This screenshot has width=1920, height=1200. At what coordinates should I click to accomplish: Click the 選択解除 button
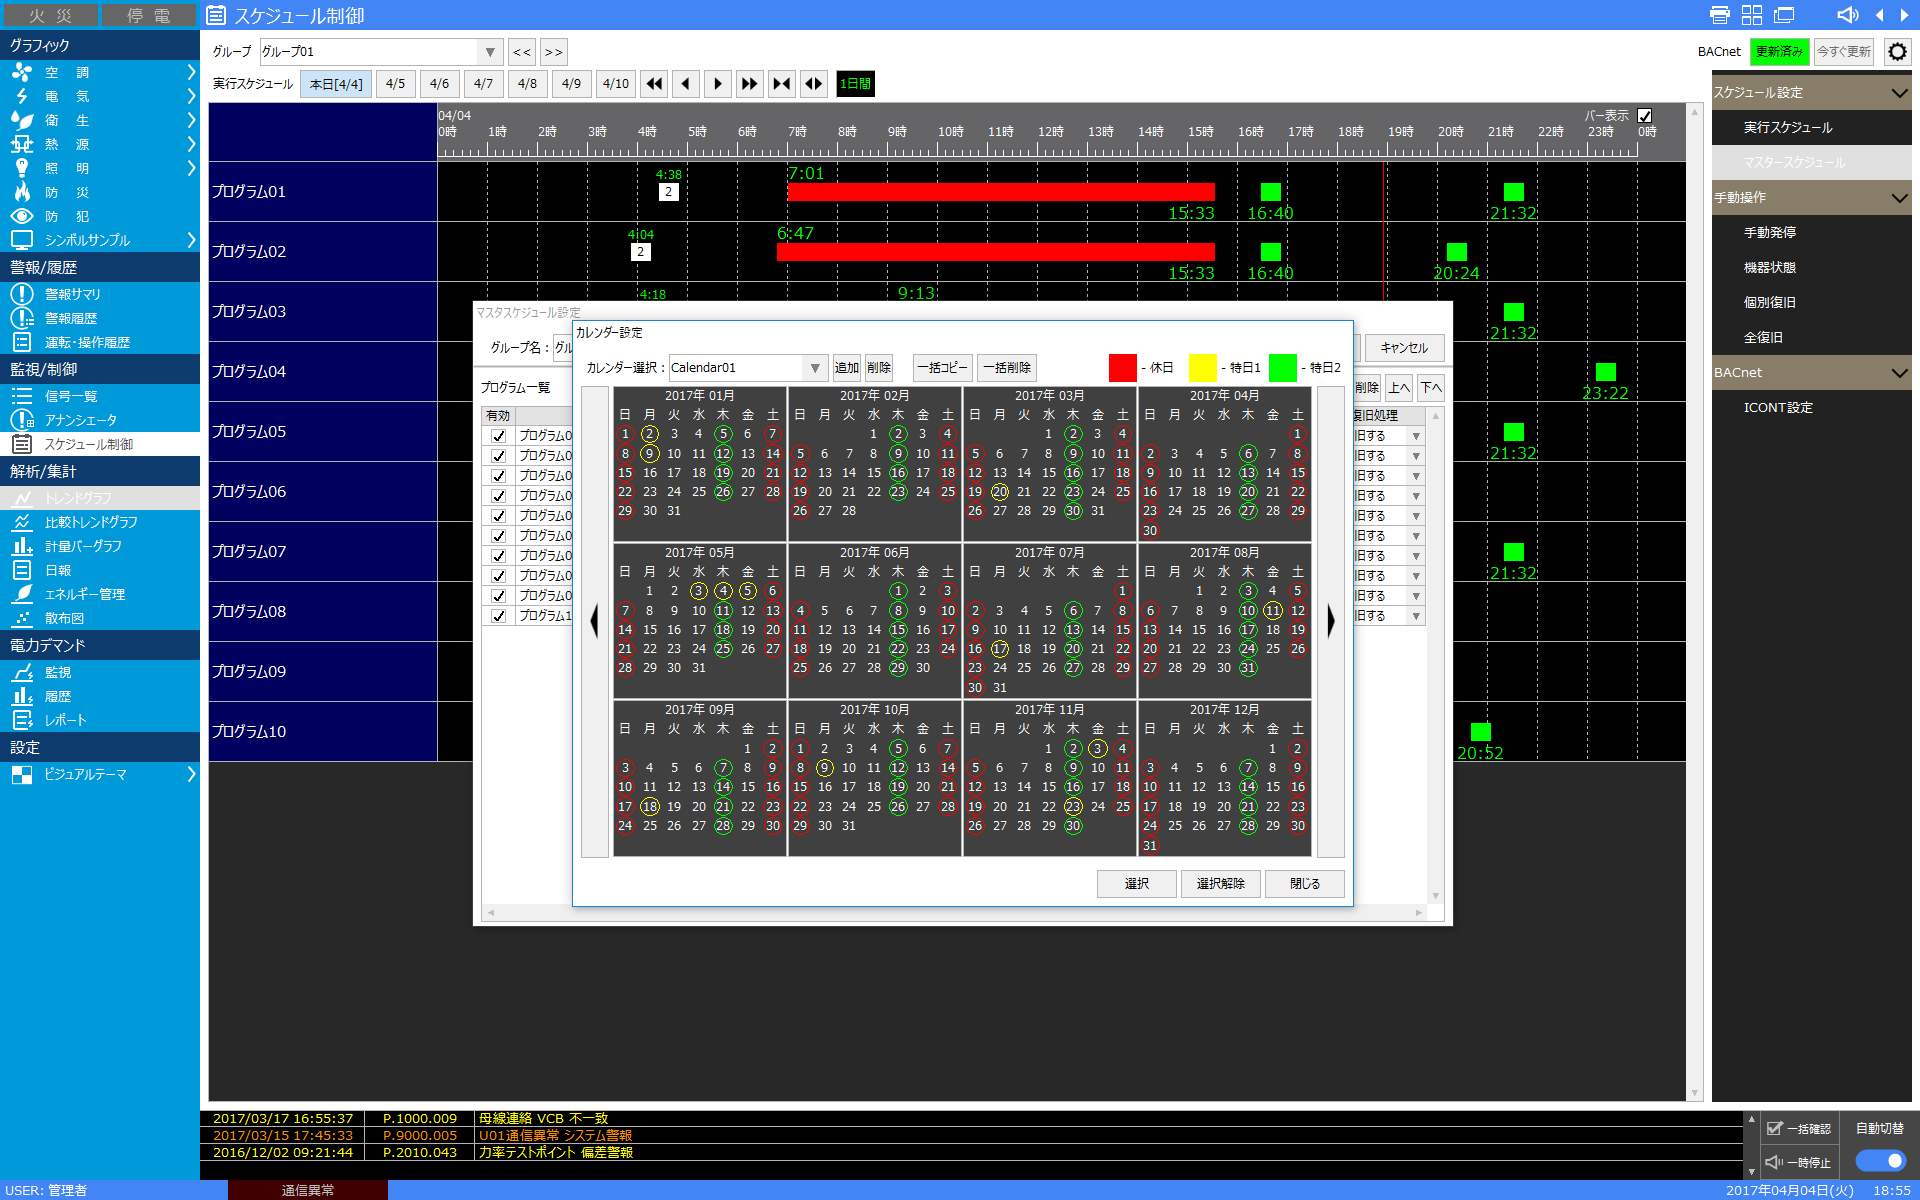coord(1221,884)
